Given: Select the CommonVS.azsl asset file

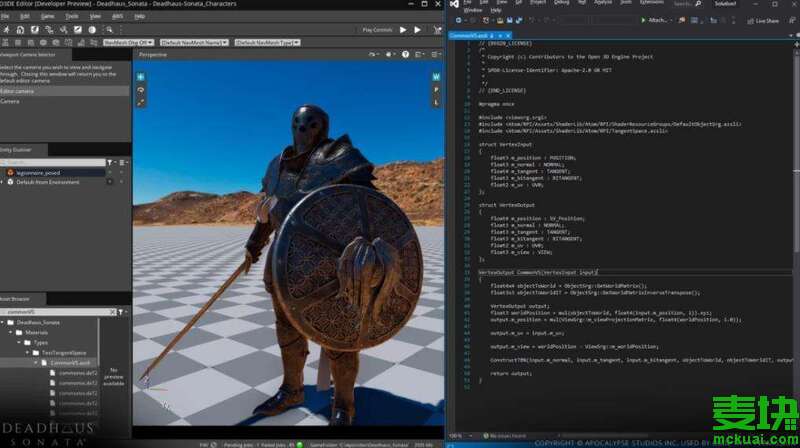Looking at the screenshot, I should pos(69,363).
